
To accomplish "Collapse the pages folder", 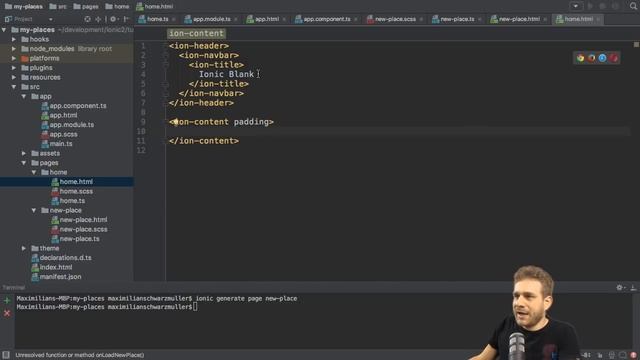I will tap(24, 163).
